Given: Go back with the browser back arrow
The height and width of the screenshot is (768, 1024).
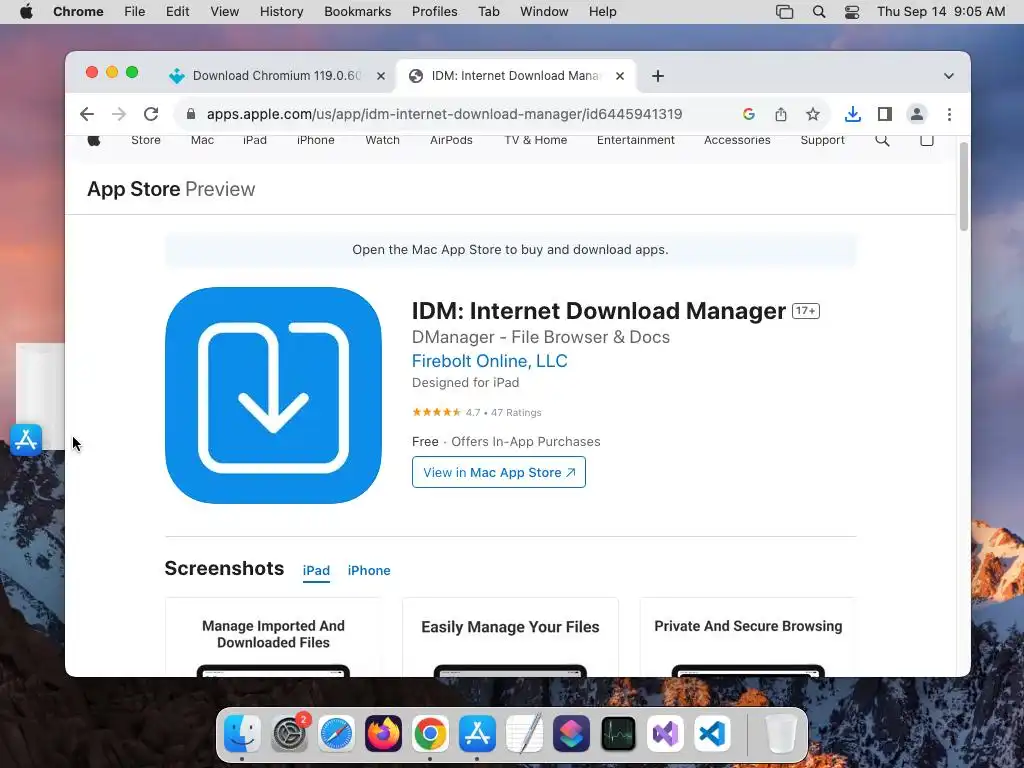Looking at the screenshot, I should point(87,114).
